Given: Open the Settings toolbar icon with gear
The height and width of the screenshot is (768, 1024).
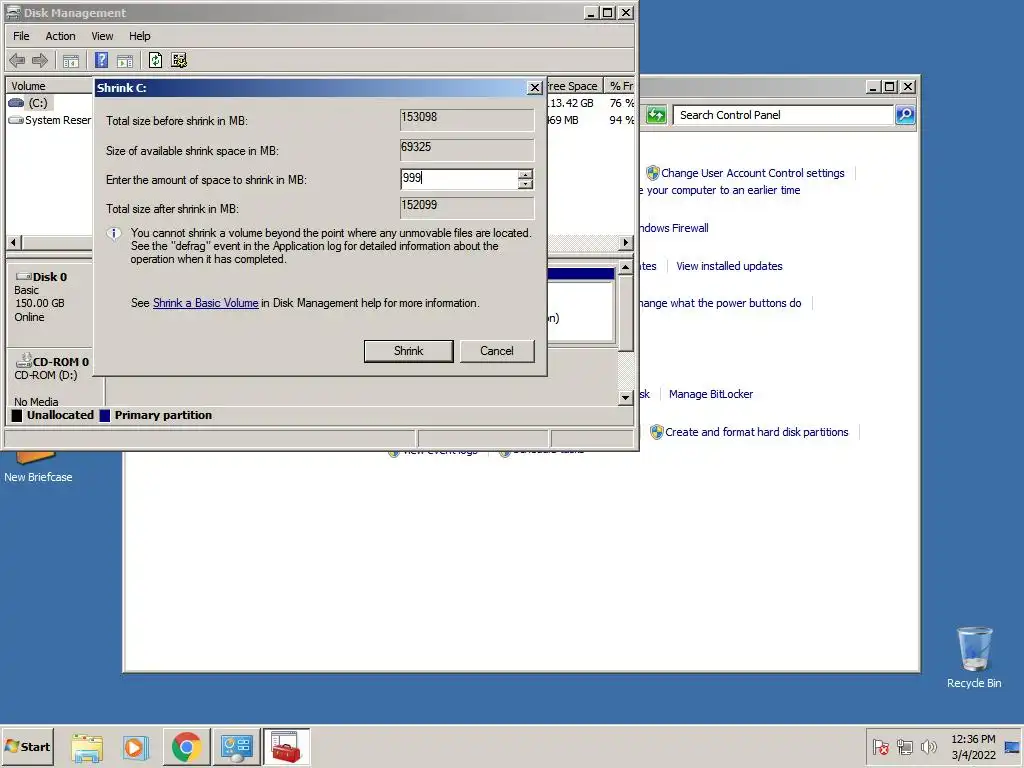Looking at the screenshot, I should (x=179, y=60).
